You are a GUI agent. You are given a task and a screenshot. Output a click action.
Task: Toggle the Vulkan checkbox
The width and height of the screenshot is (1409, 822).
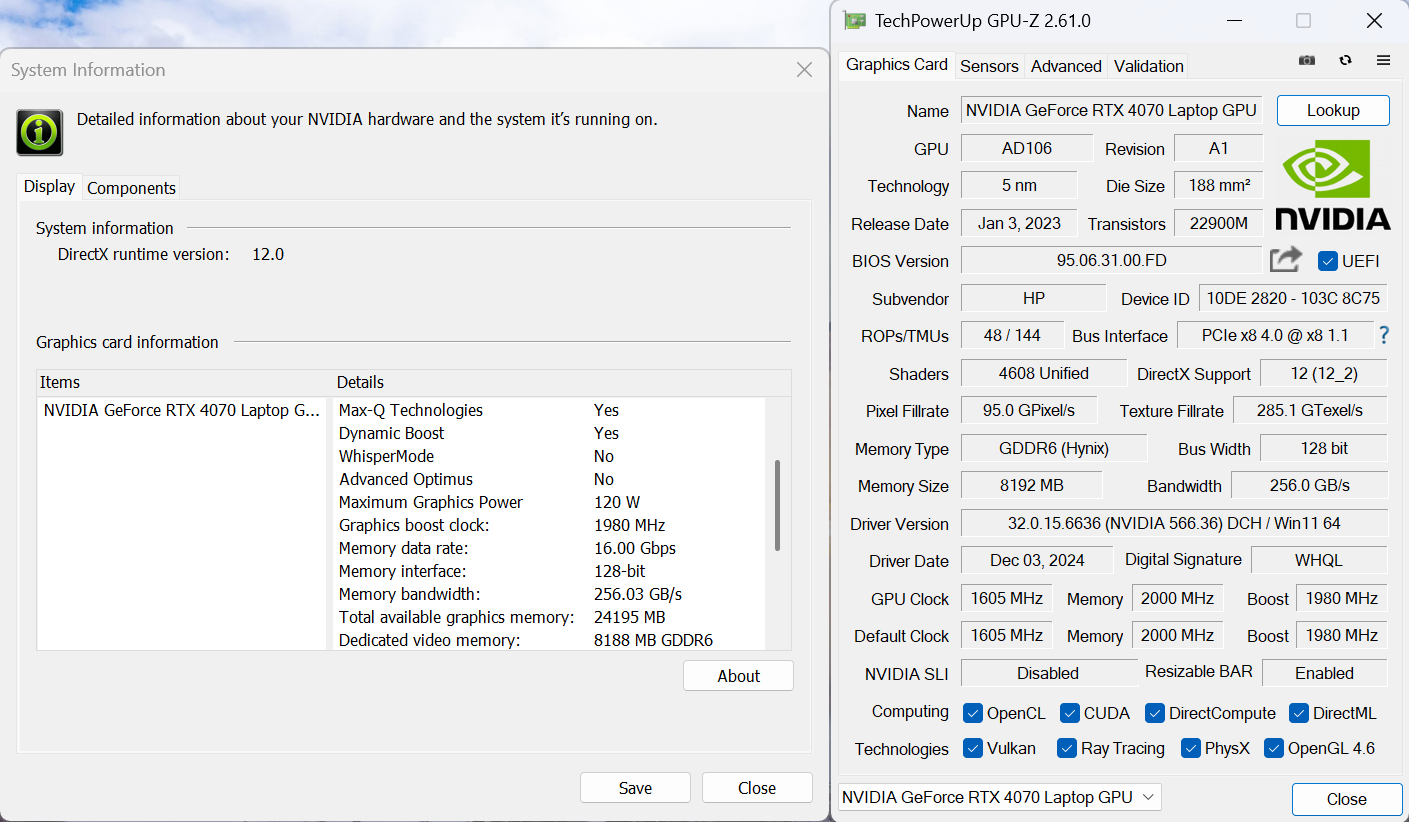click(972, 748)
